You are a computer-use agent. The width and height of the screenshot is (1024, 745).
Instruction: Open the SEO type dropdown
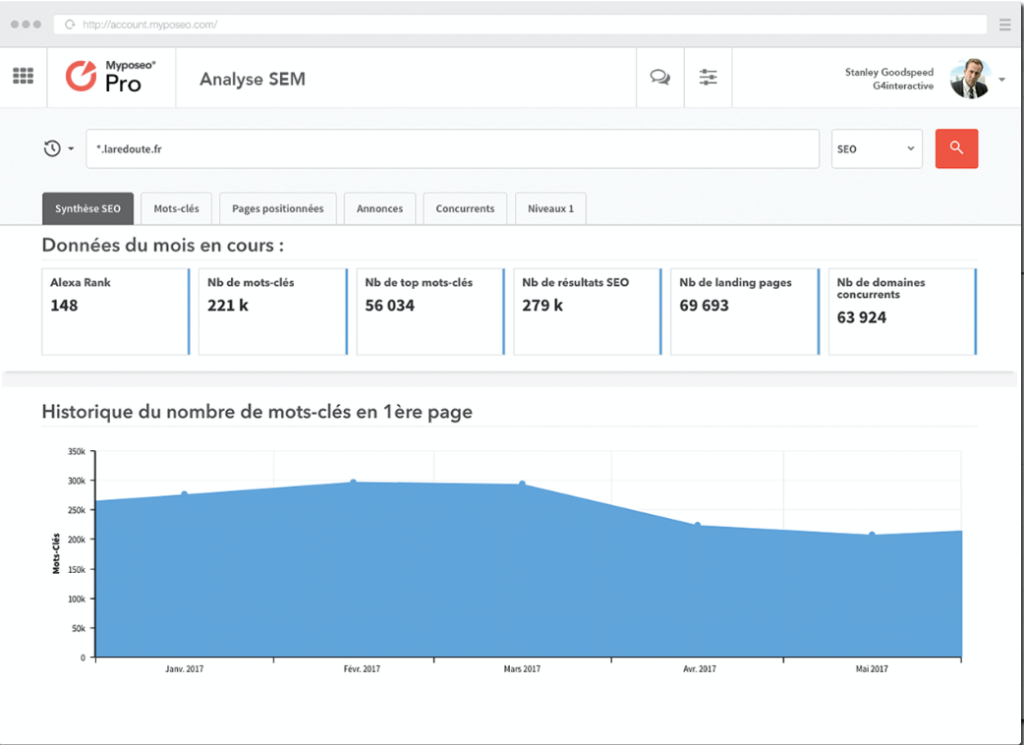click(876, 149)
